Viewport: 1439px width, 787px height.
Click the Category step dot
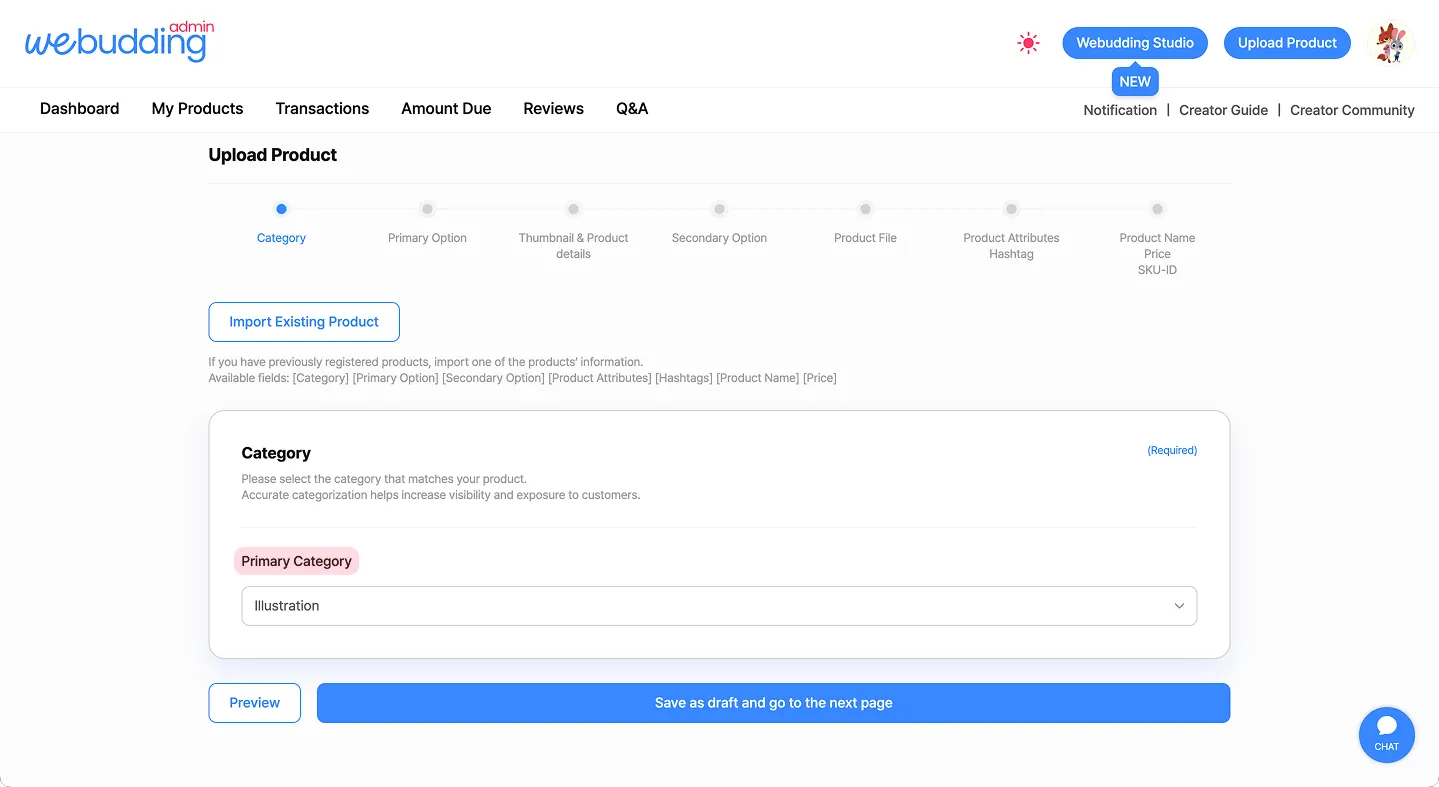(x=281, y=209)
